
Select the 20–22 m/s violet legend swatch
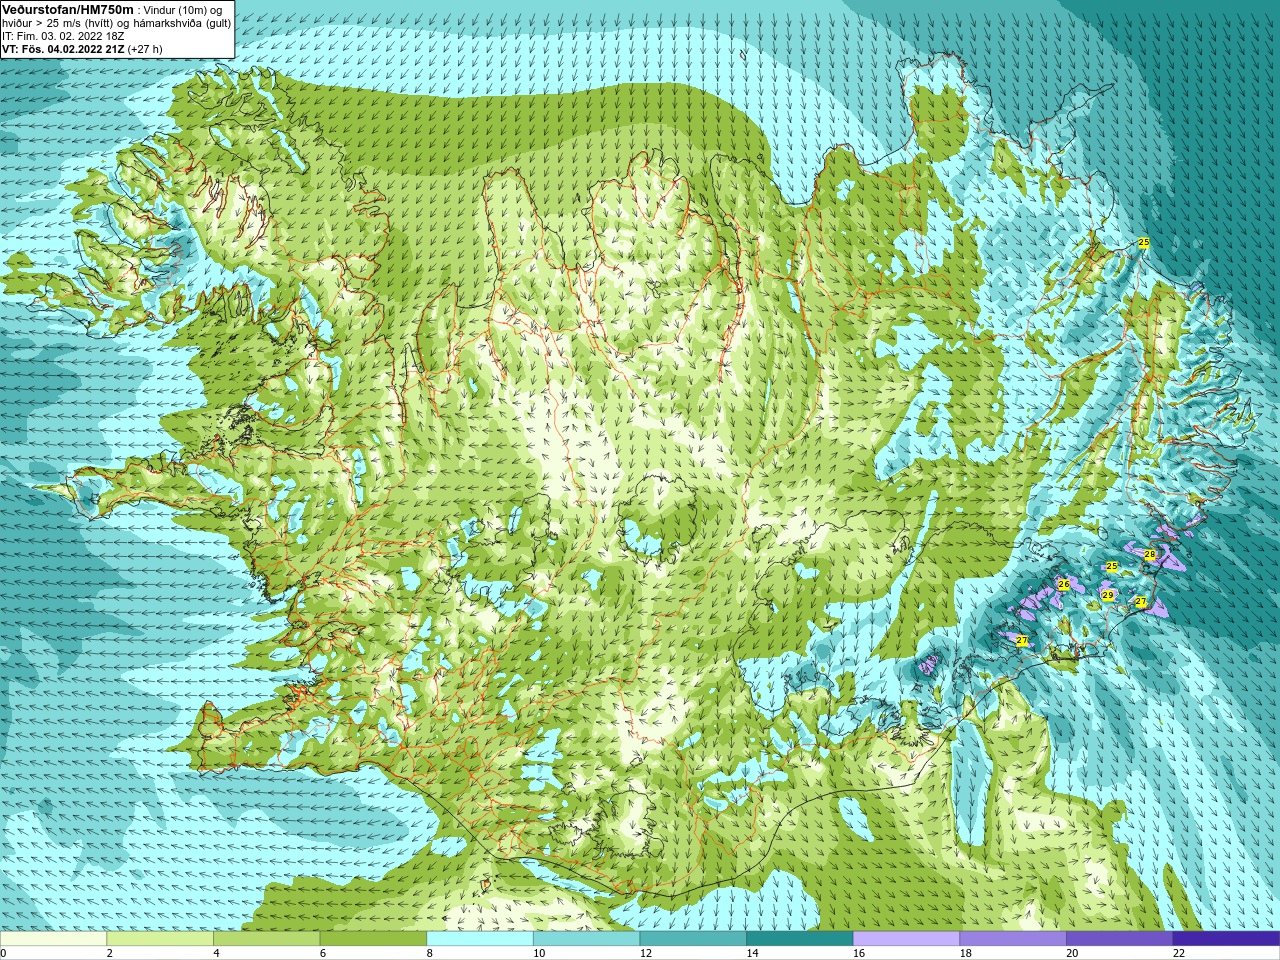[x=1120, y=939]
